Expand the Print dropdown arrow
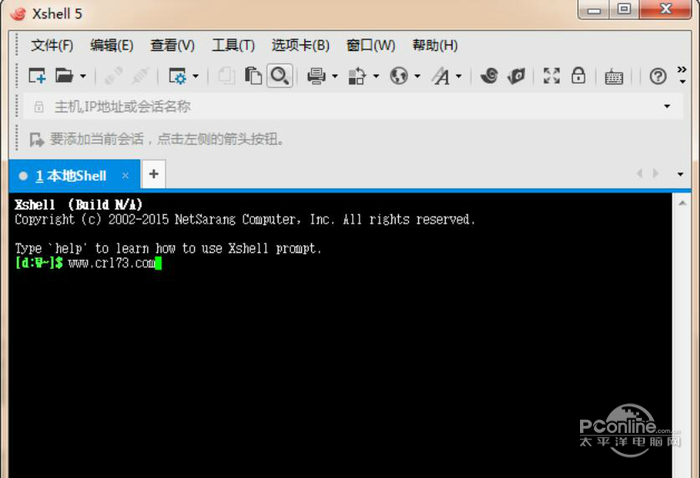The height and width of the screenshot is (478, 700). pos(335,76)
